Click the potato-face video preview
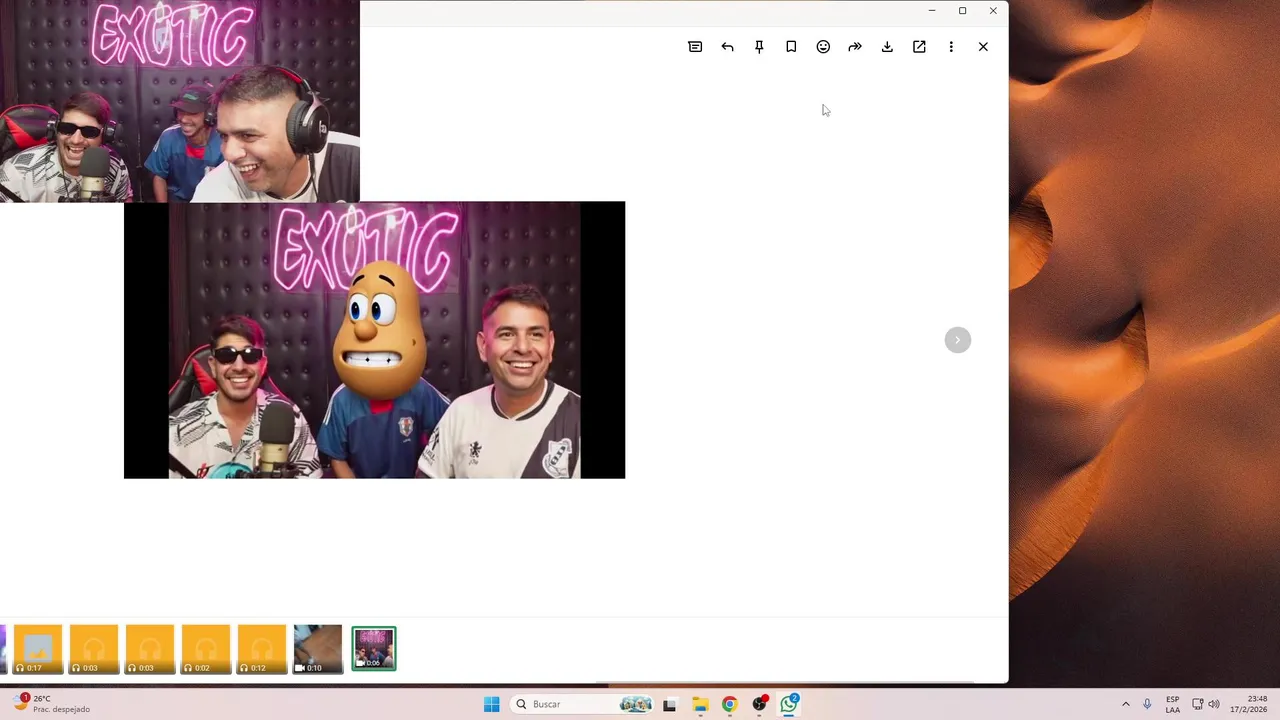Image resolution: width=1280 pixels, height=720 pixels. click(374, 340)
